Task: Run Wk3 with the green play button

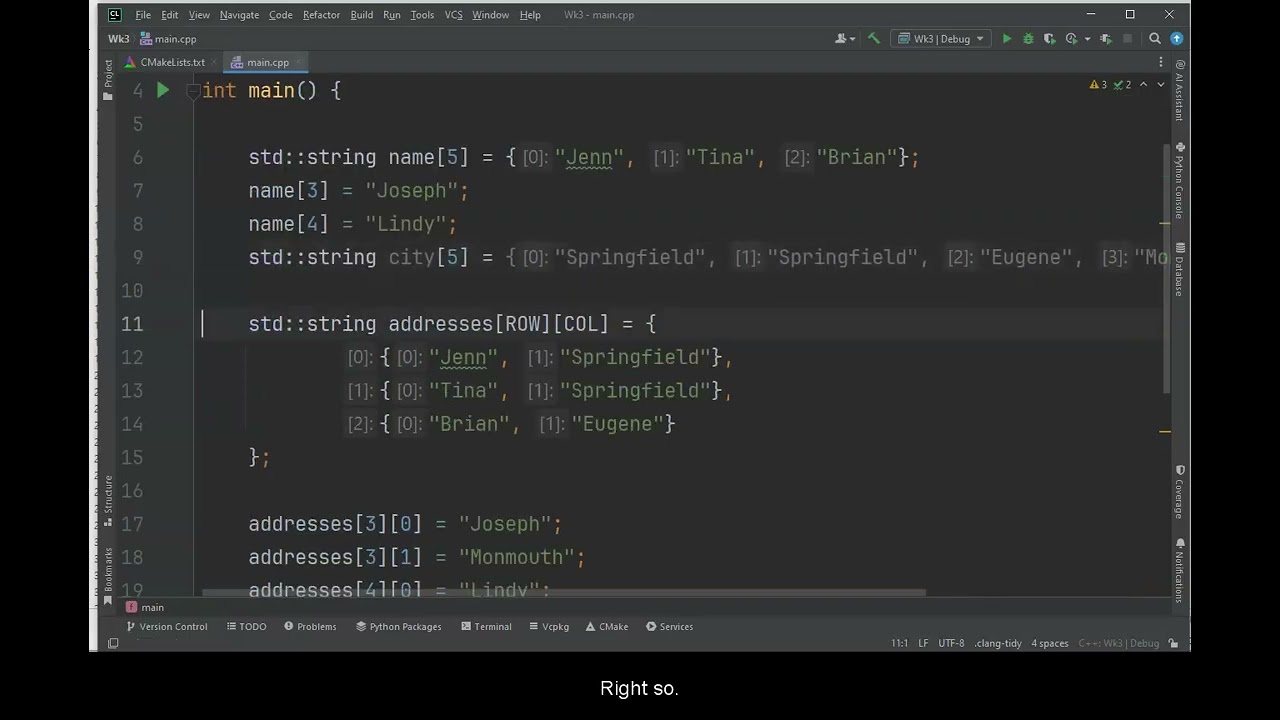Action: 1007,39
